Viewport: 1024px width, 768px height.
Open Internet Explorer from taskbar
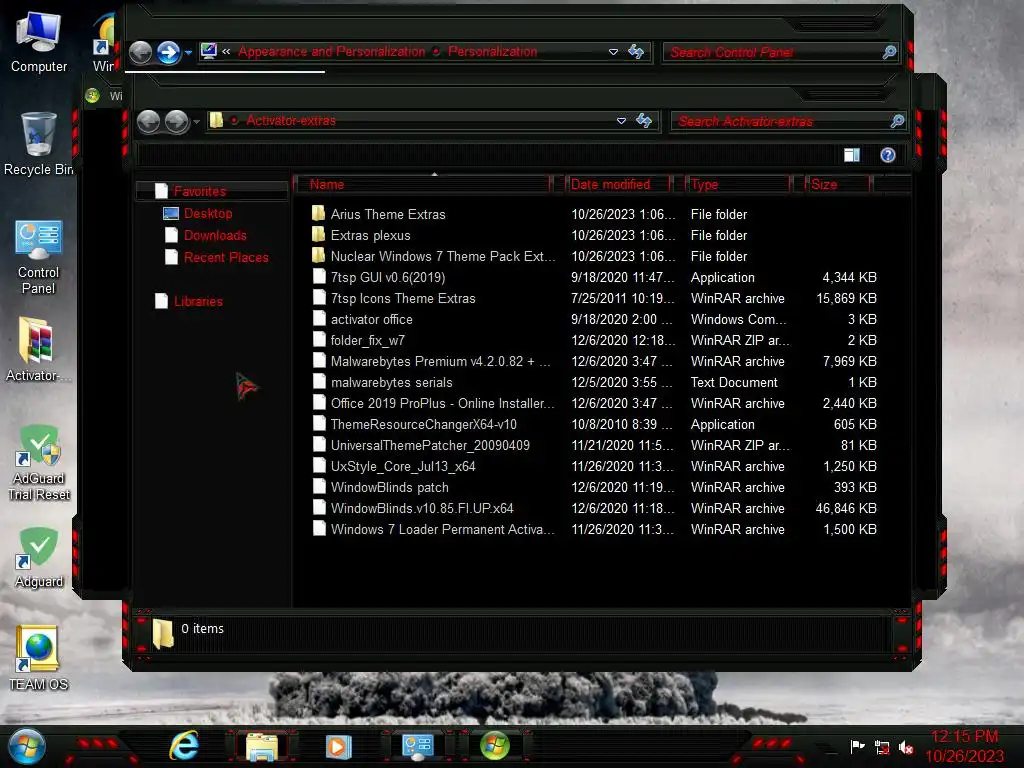point(184,745)
